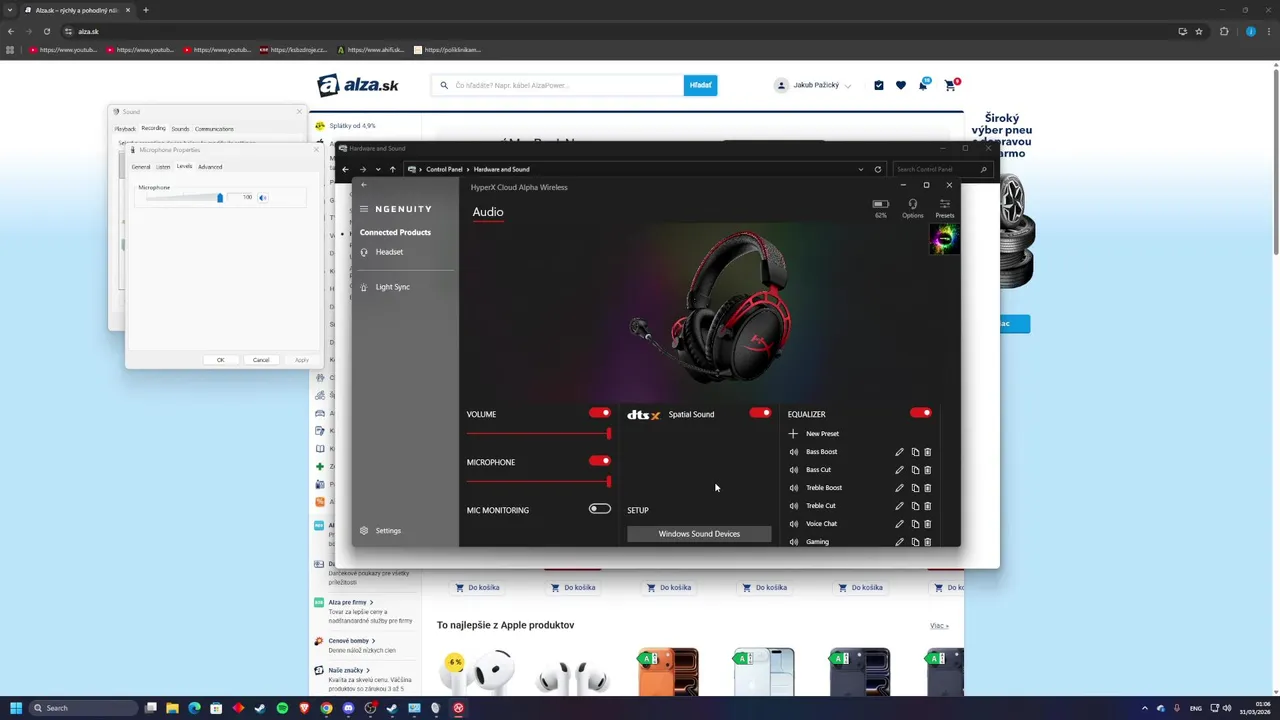Edit the Treble Cut preset

coord(899,506)
